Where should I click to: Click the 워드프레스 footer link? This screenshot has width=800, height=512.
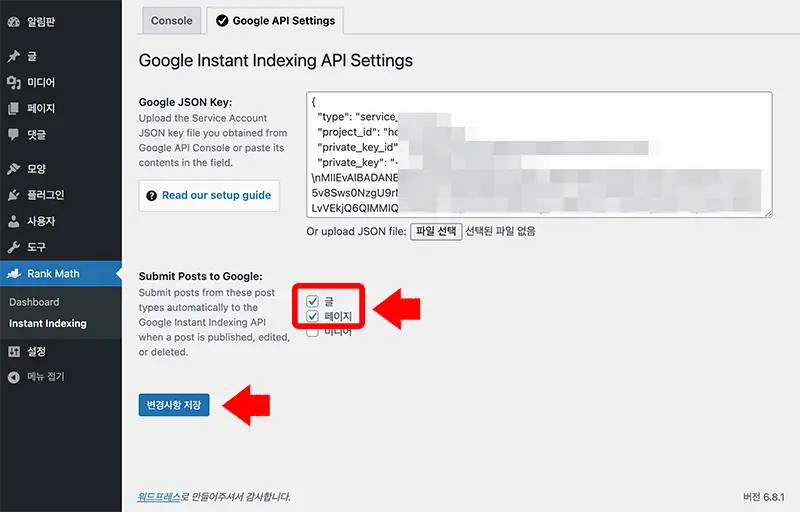159,497
